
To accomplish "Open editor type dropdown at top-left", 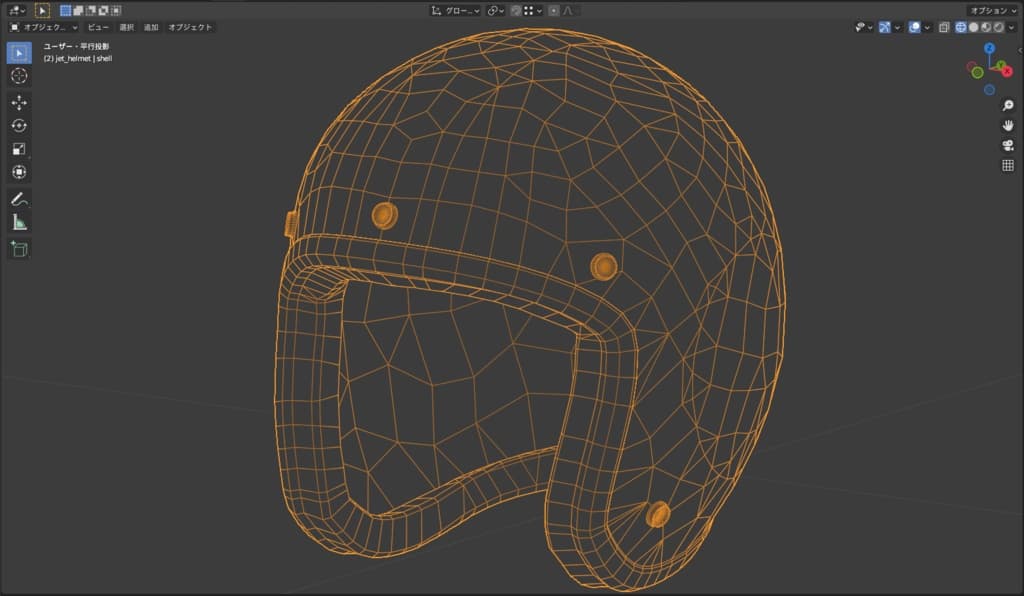I will pyautogui.click(x=16, y=10).
